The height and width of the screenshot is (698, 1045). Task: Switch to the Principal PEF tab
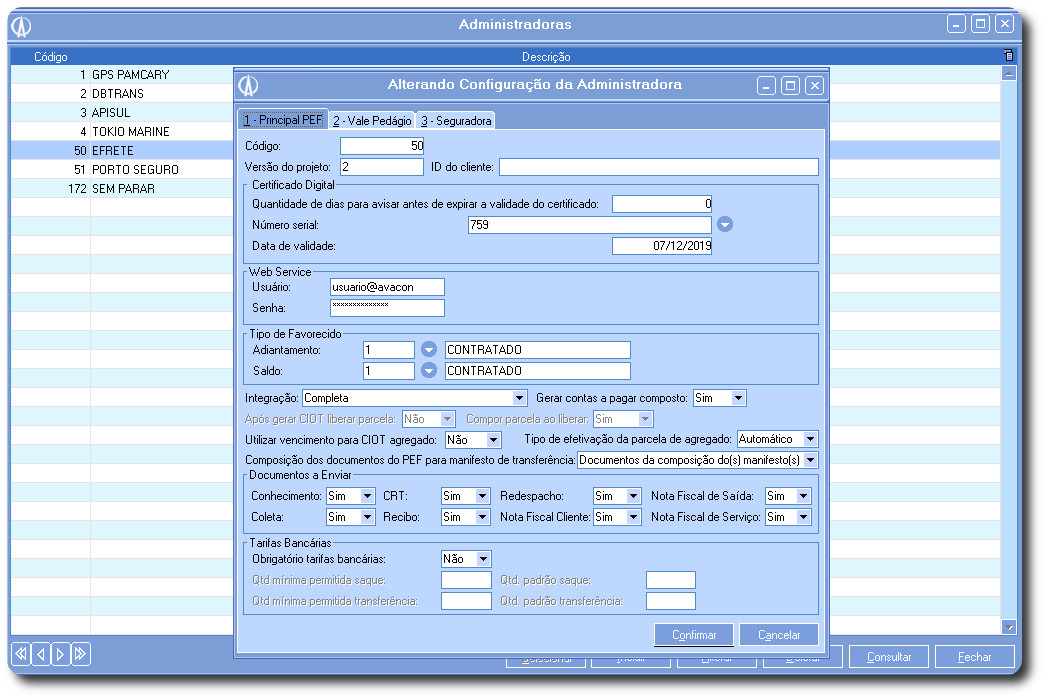(x=283, y=120)
